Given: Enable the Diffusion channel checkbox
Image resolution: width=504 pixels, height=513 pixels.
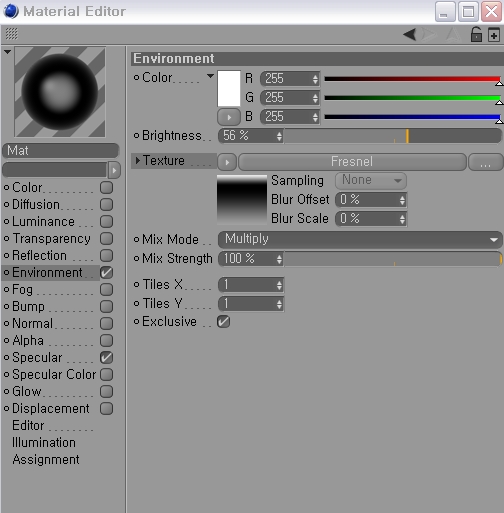Looking at the screenshot, I should tap(107, 205).
